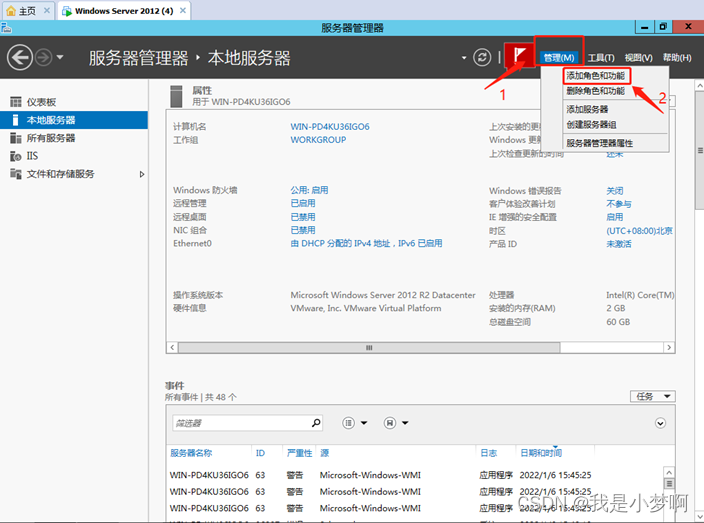Click computer name WIN-PD4KU36IGO6 link
This screenshot has width=704, height=523.
tap(330, 127)
